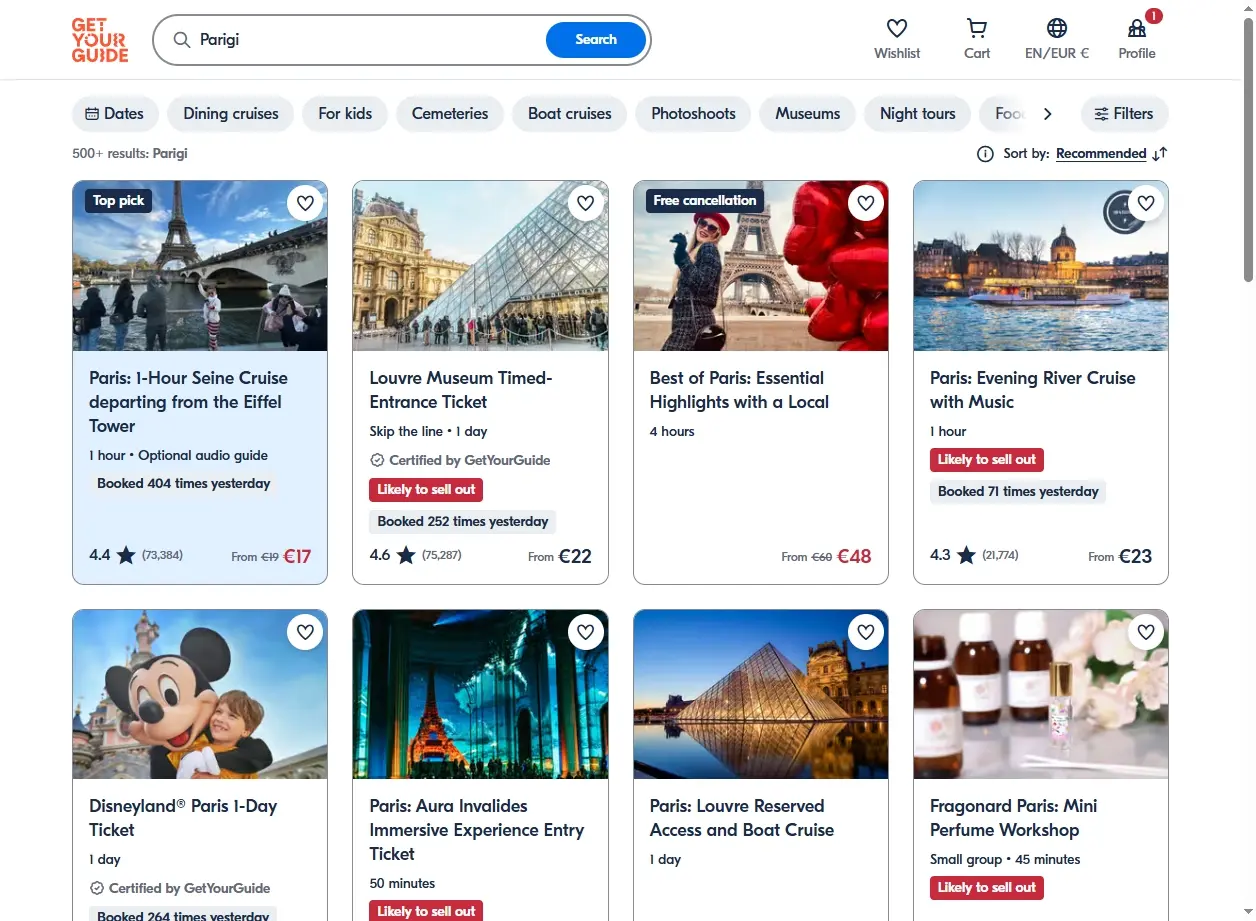Wishlist heart on Louvre Reserved Access card
The height and width of the screenshot is (921, 1256).
pyautogui.click(x=866, y=632)
